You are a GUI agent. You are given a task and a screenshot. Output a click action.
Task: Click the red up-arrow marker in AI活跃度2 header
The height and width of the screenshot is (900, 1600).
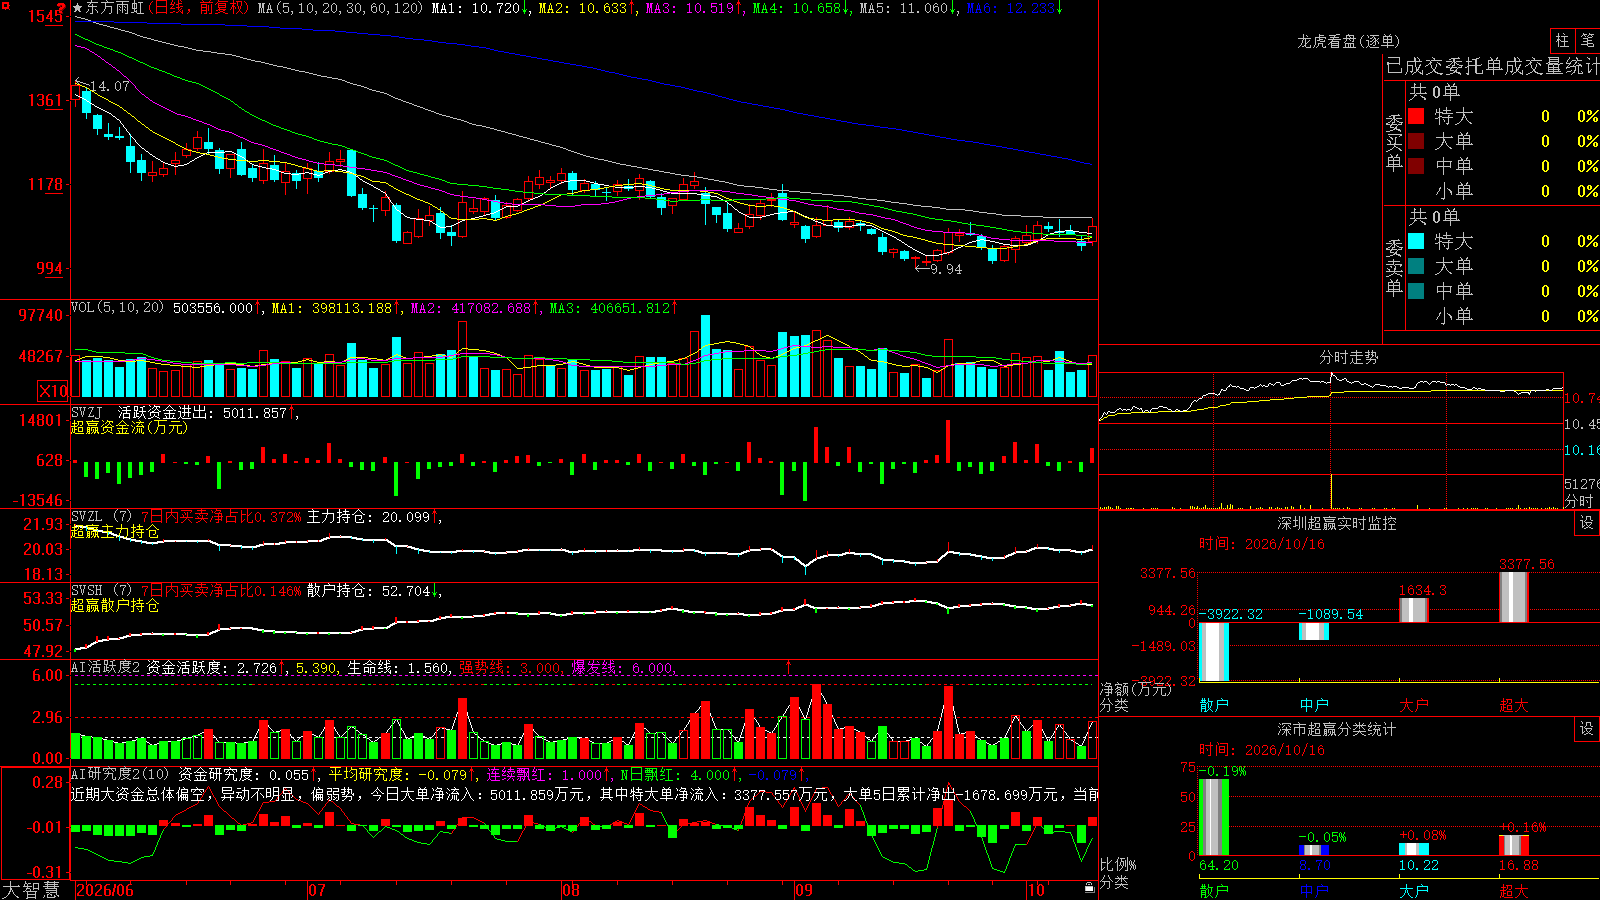click(x=788, y=666)
